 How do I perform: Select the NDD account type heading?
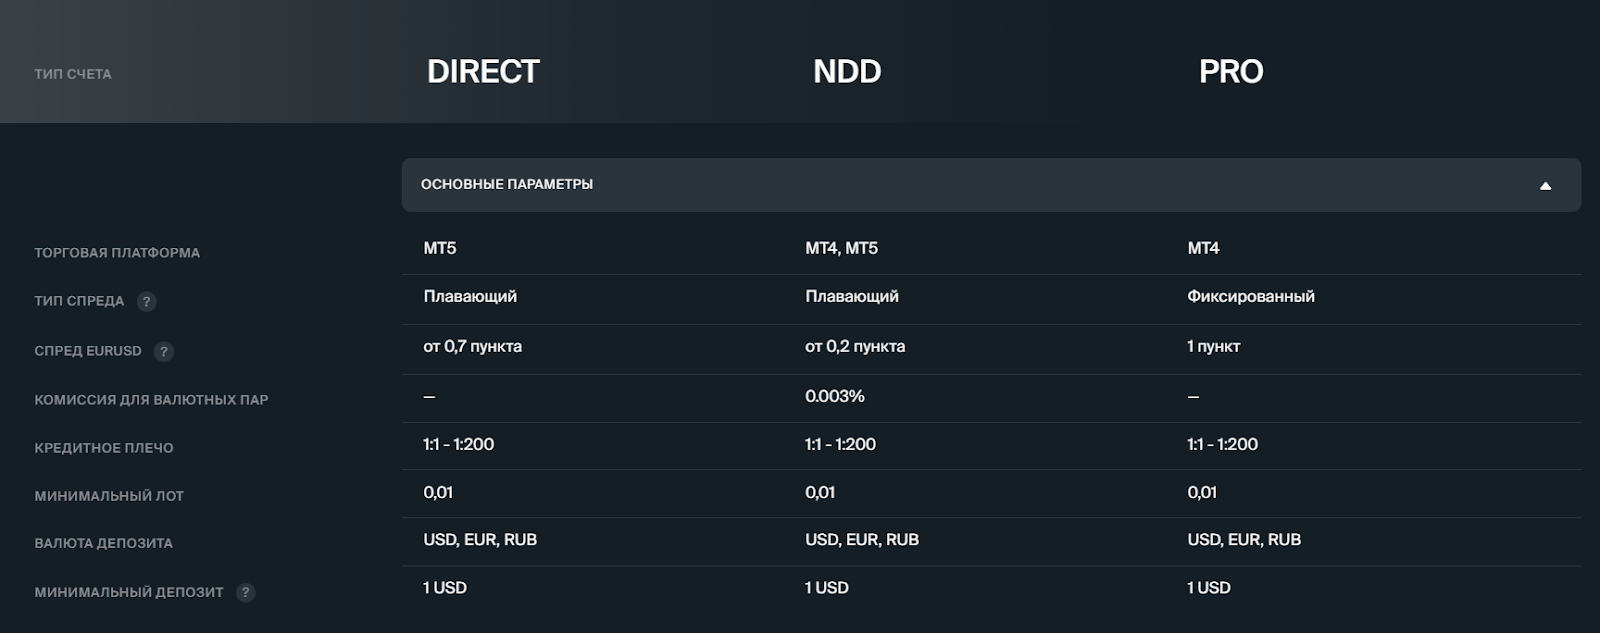coord(847,72)
